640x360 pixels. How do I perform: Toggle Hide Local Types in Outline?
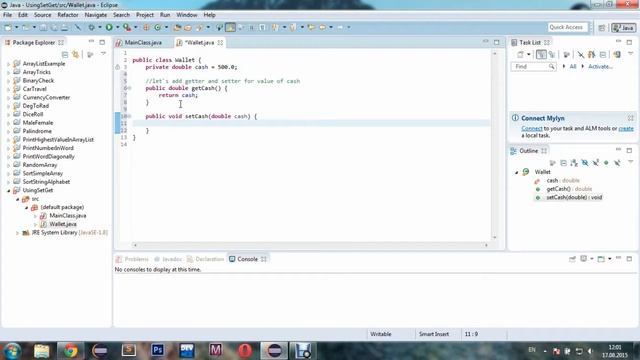[617, 163]
